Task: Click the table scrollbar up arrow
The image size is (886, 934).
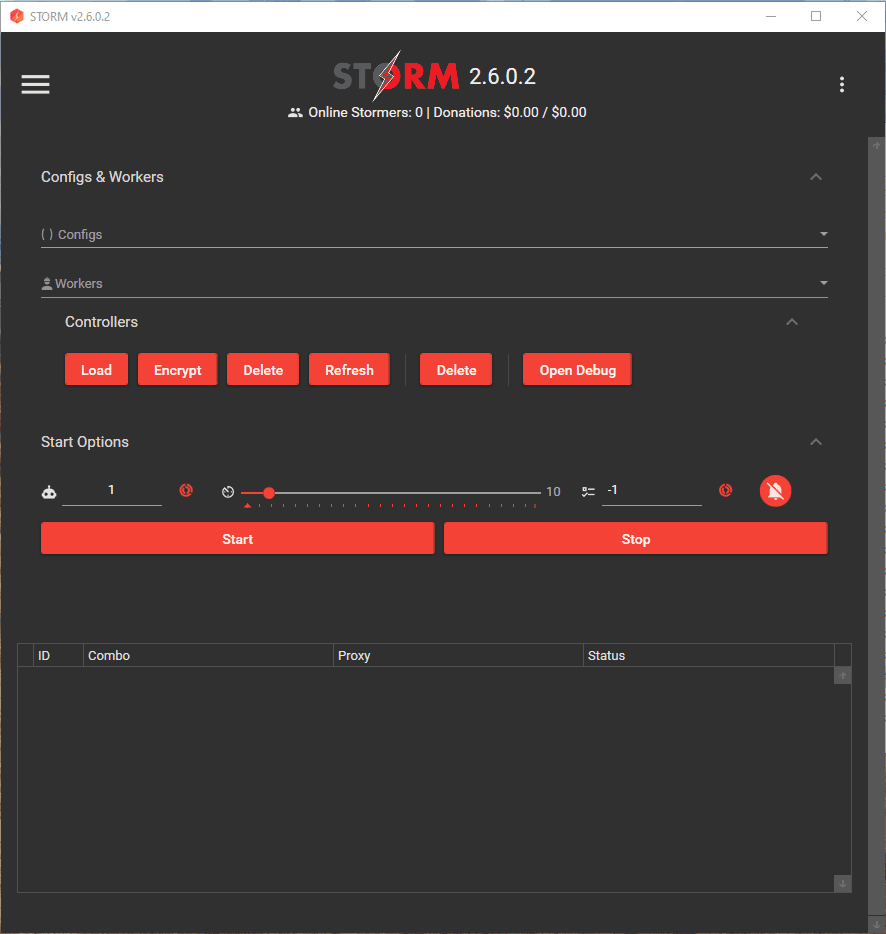Action: [x=843, y=675]
